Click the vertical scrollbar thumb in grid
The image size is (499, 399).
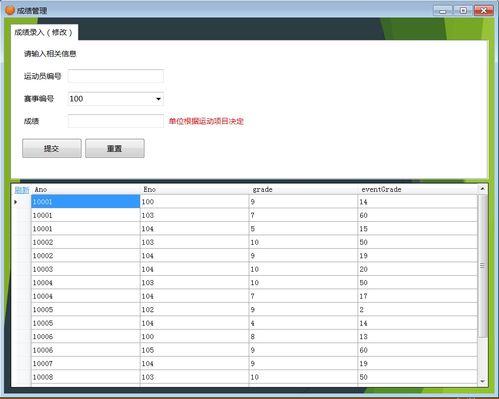(482, 266)
